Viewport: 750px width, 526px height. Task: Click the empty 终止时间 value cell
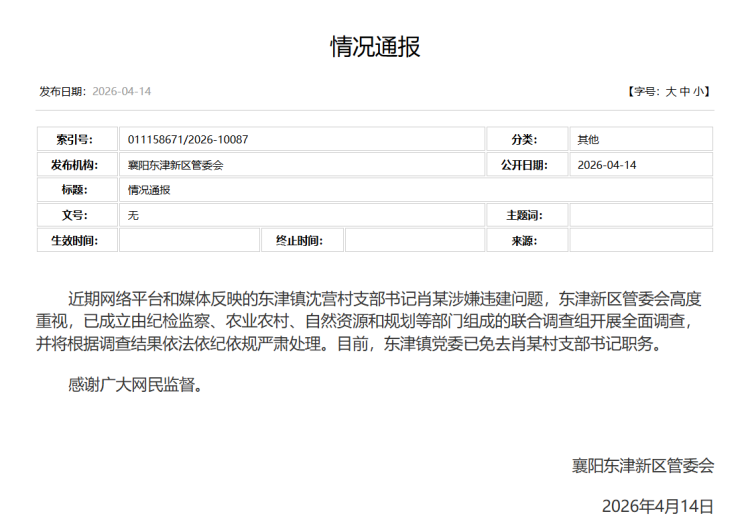pyautogui.click(x=414, y=240)
